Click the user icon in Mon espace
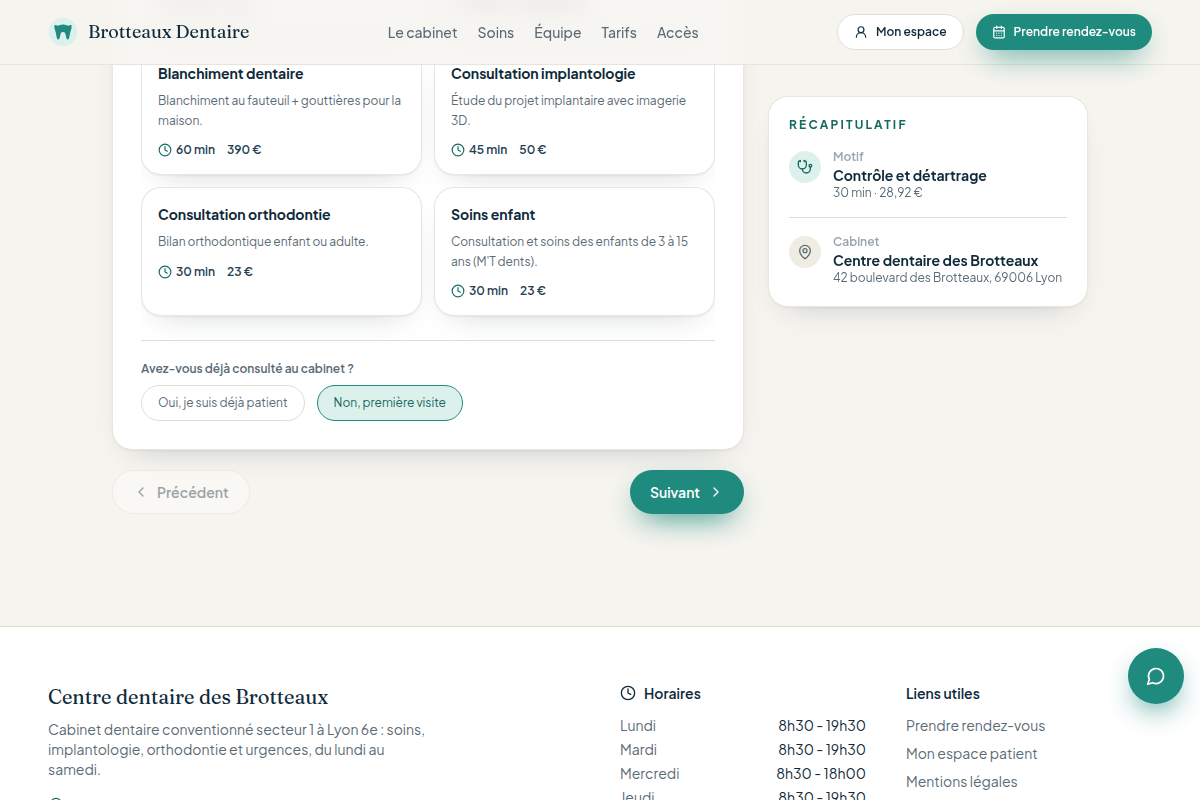The height and width of the screenshot is (800, 1200). click(861, 32)
